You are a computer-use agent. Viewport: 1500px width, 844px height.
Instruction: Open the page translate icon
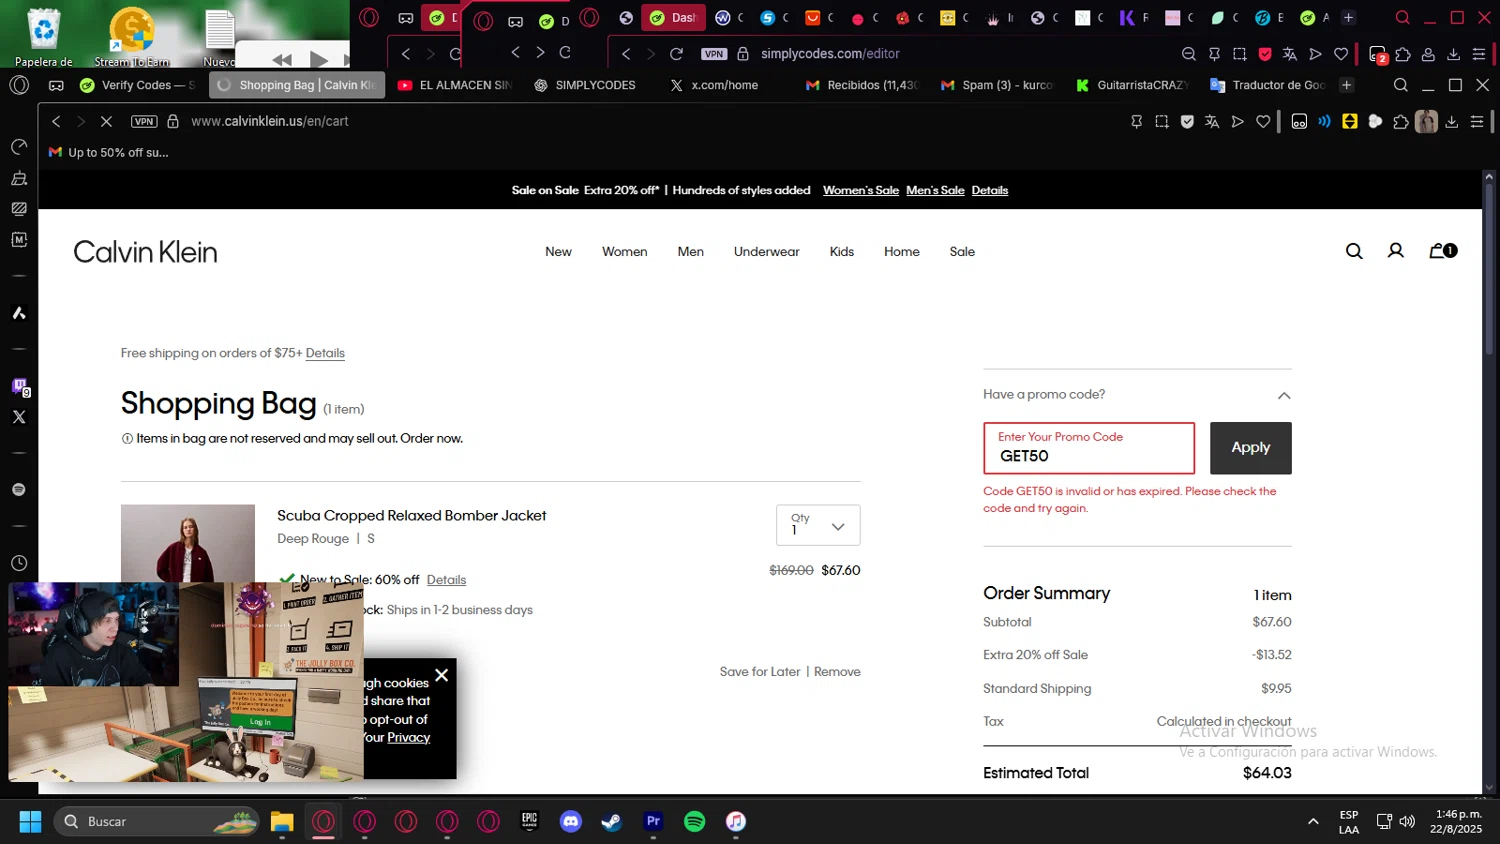coord(1212,121)
